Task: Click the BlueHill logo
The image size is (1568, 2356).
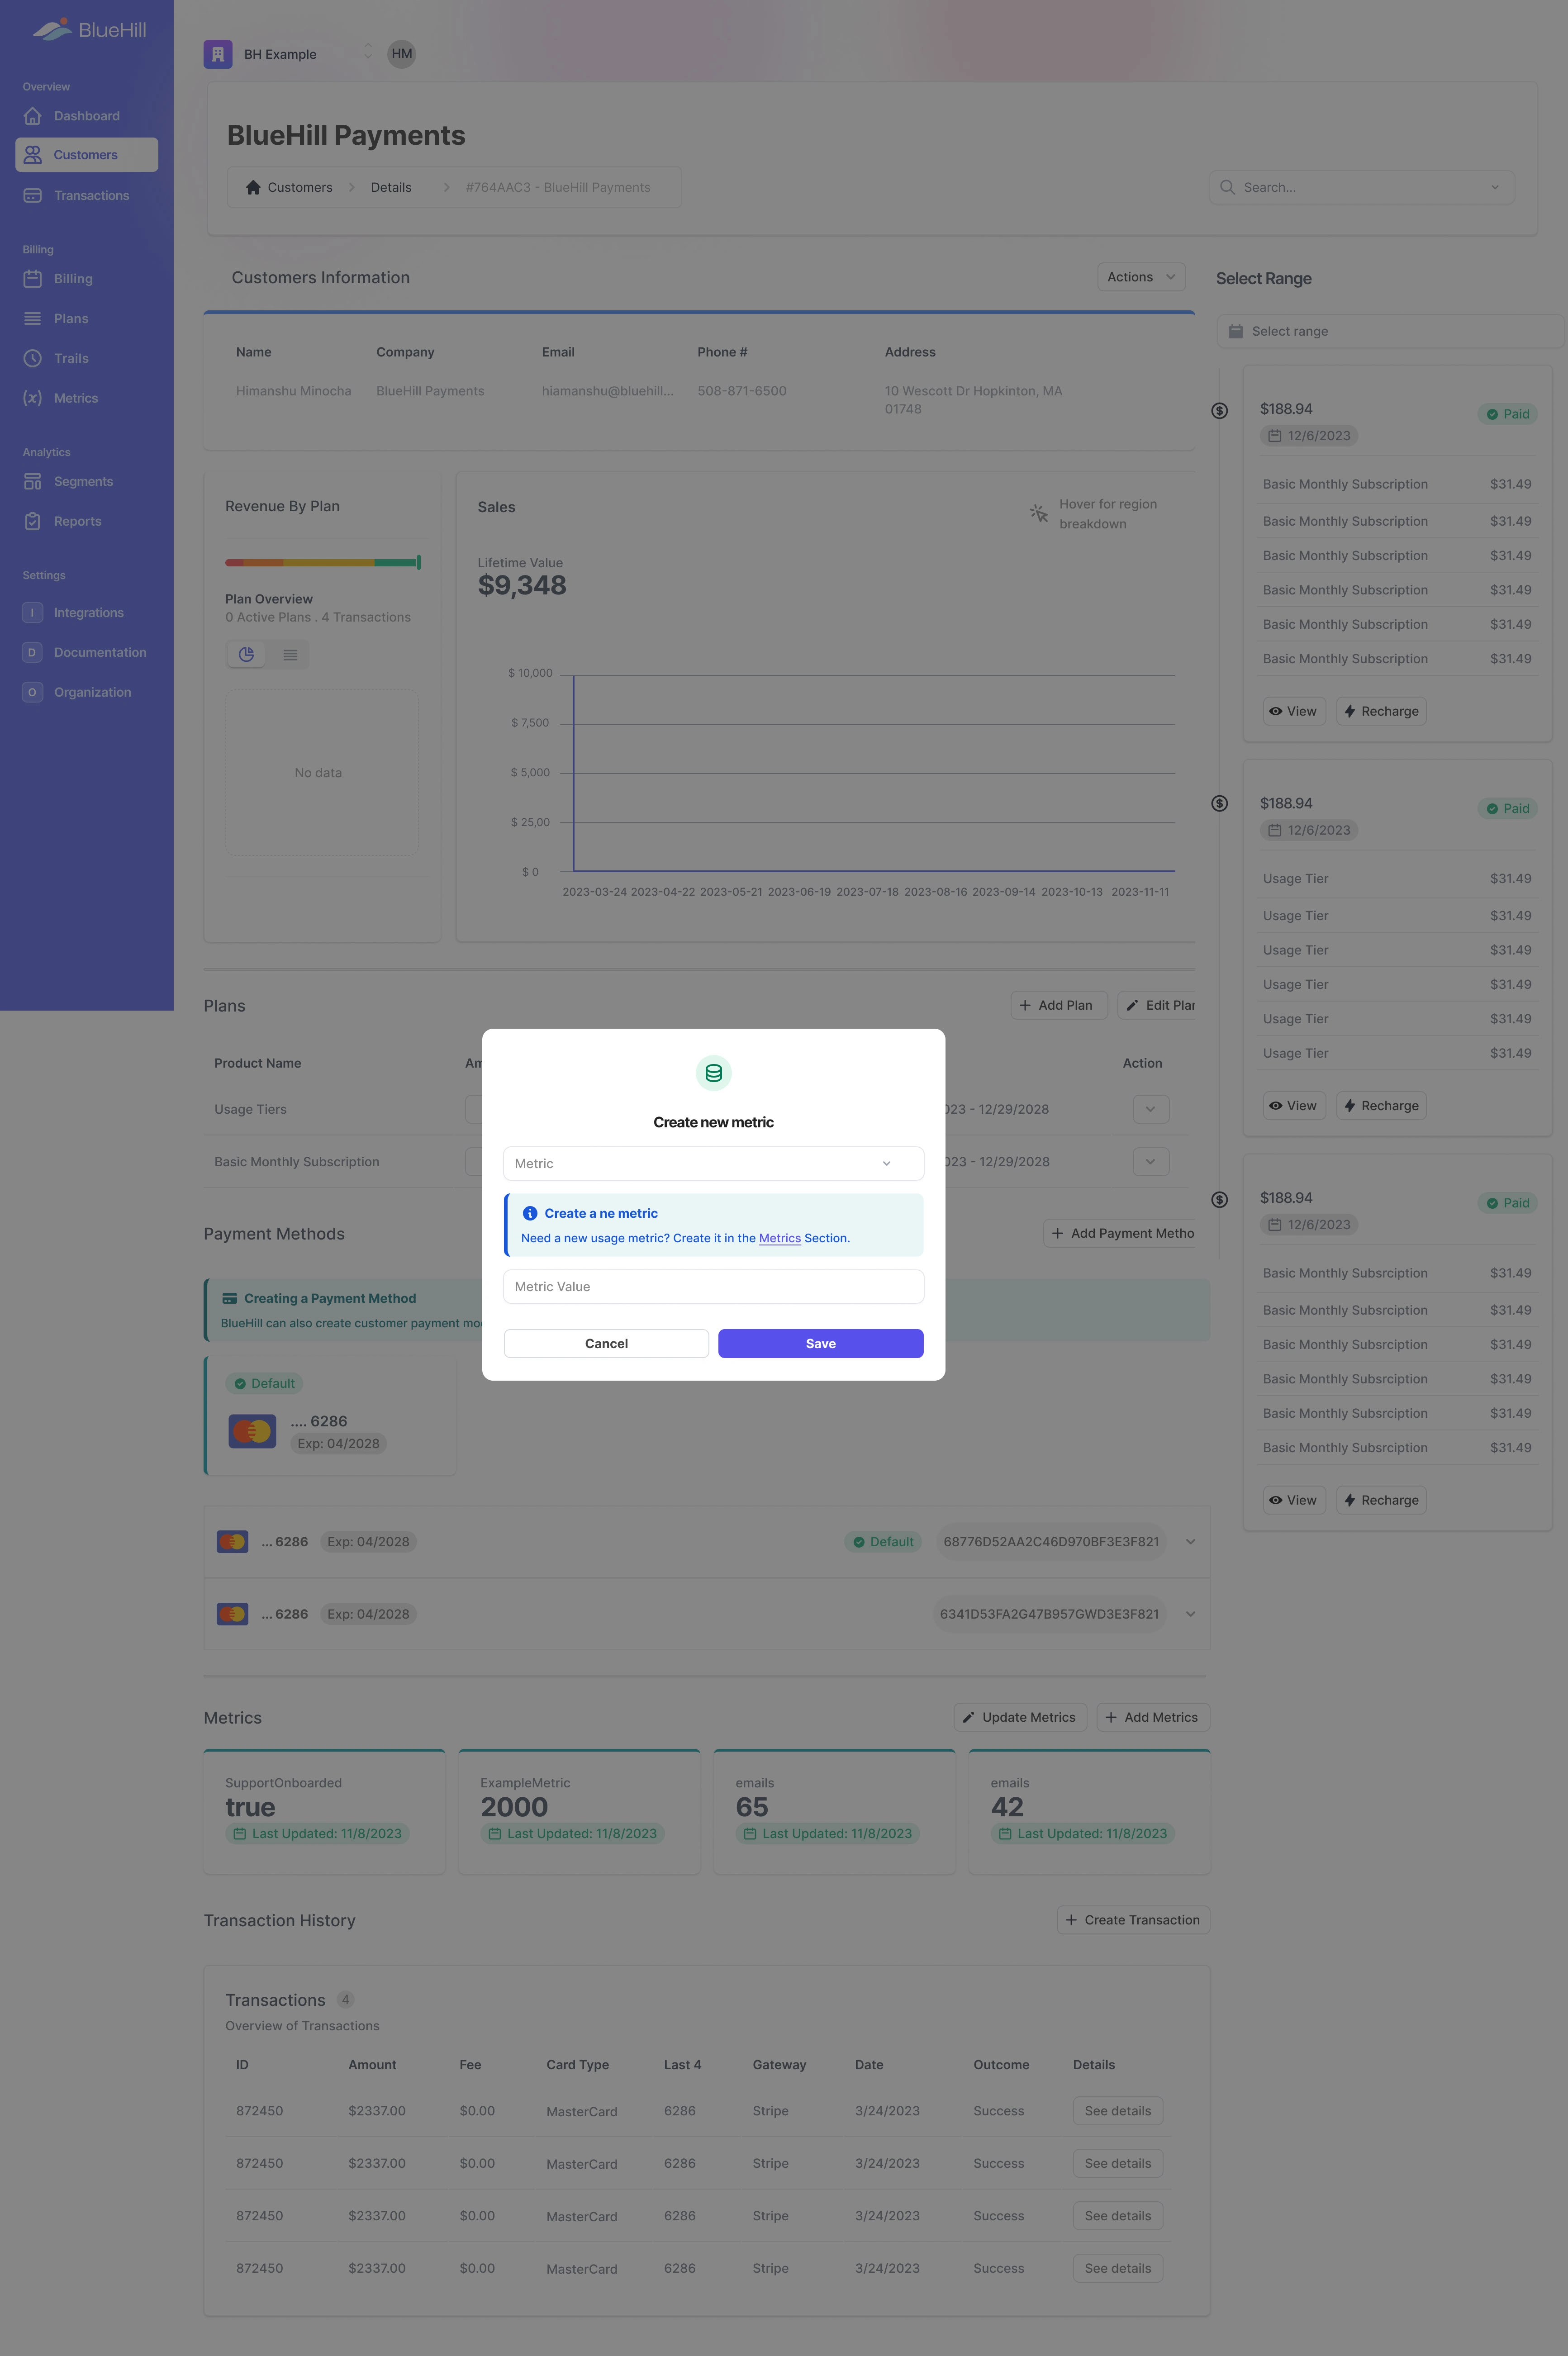Action: 89,30
